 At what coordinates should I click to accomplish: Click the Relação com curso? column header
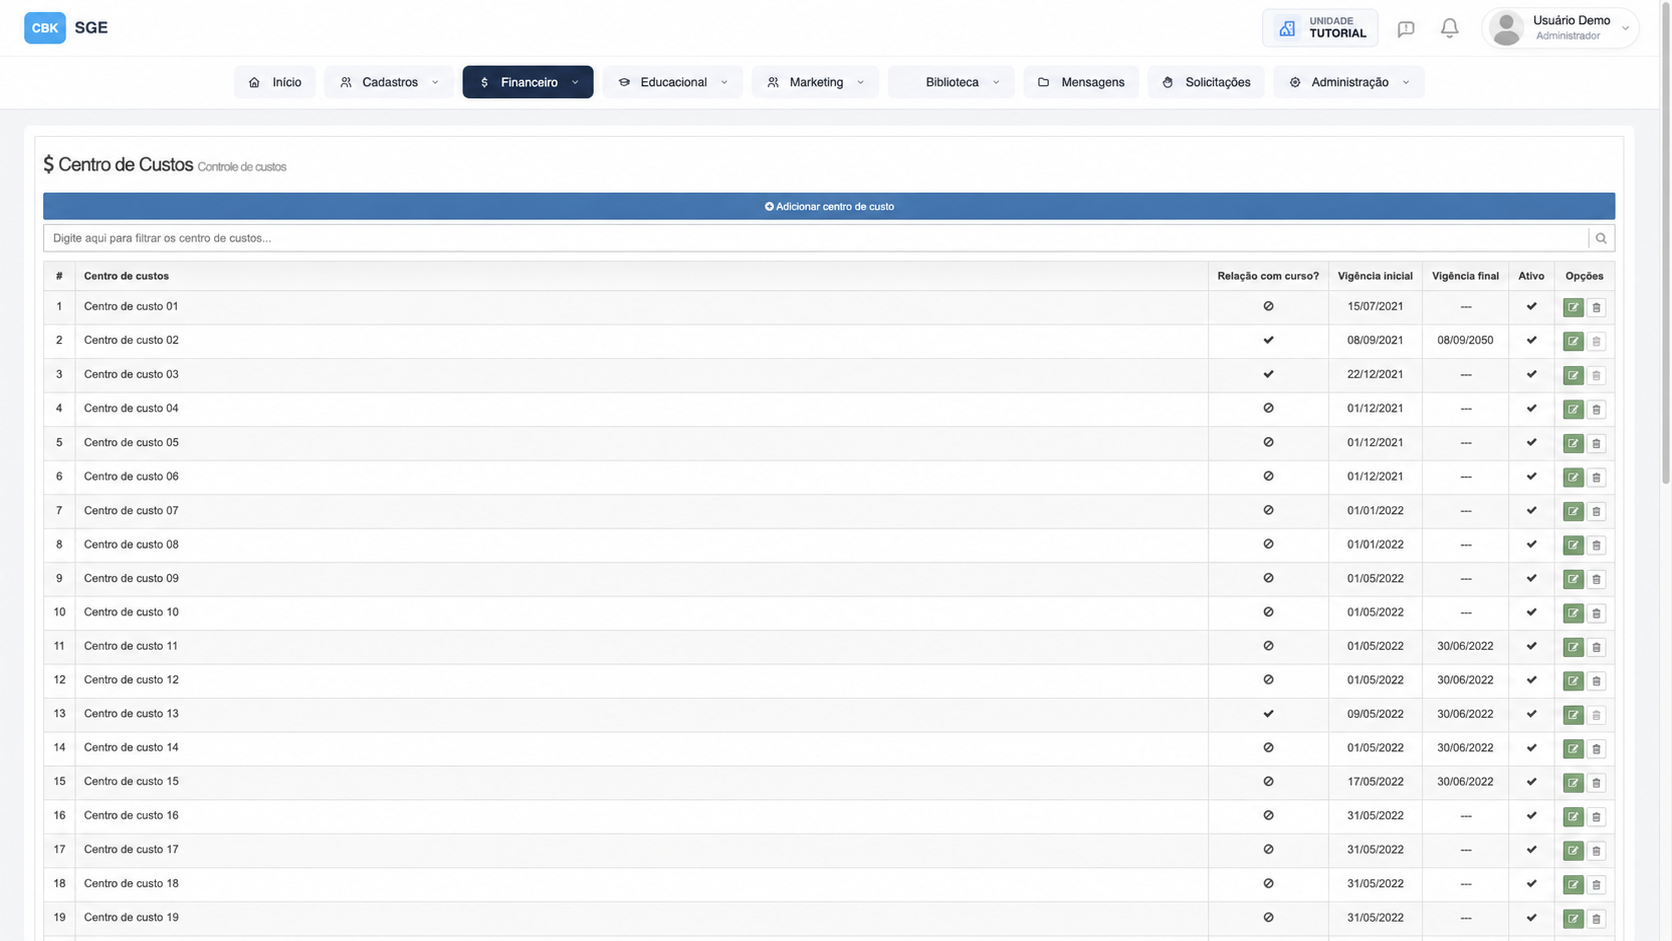[1268, 276]
